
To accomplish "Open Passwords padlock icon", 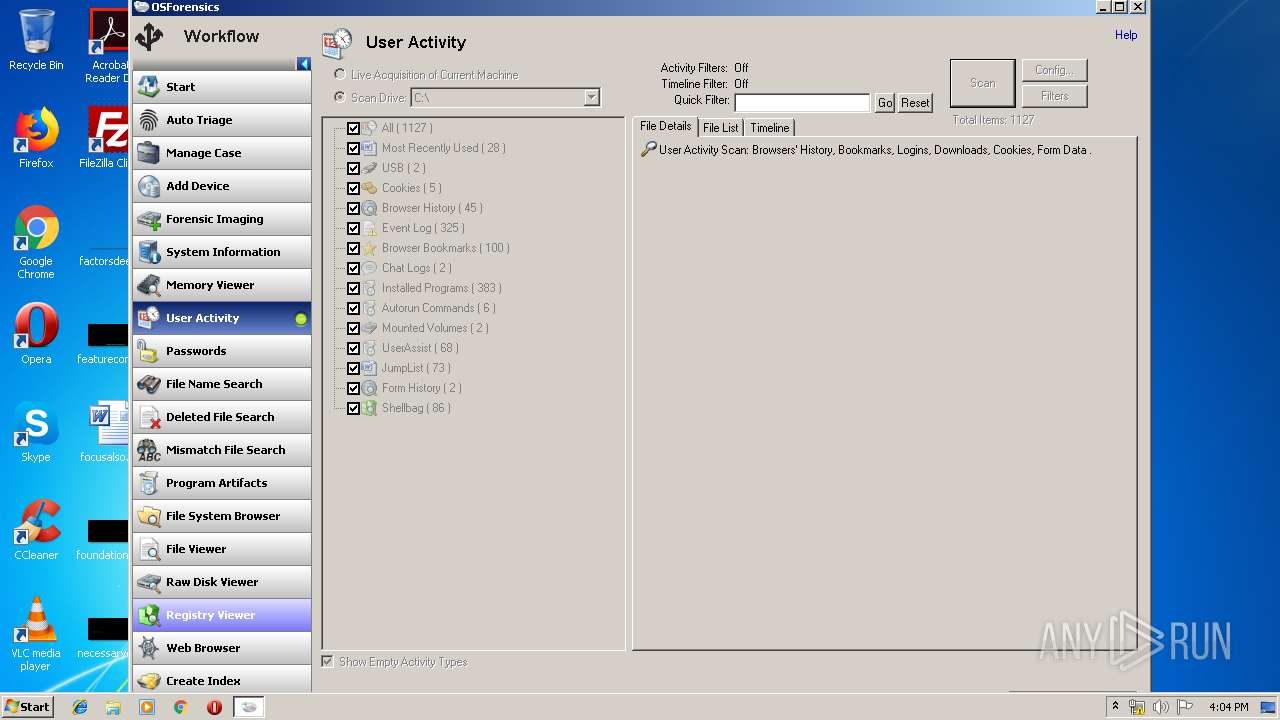I will click(149, 351).
